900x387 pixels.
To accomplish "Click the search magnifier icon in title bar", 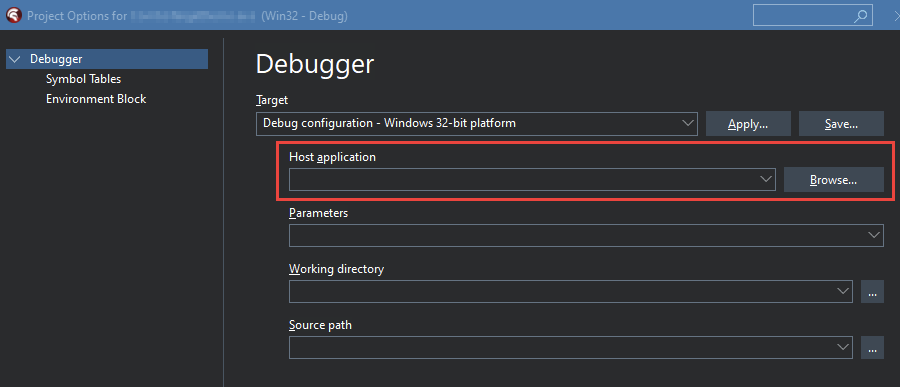I will click(x=860, y=16).
